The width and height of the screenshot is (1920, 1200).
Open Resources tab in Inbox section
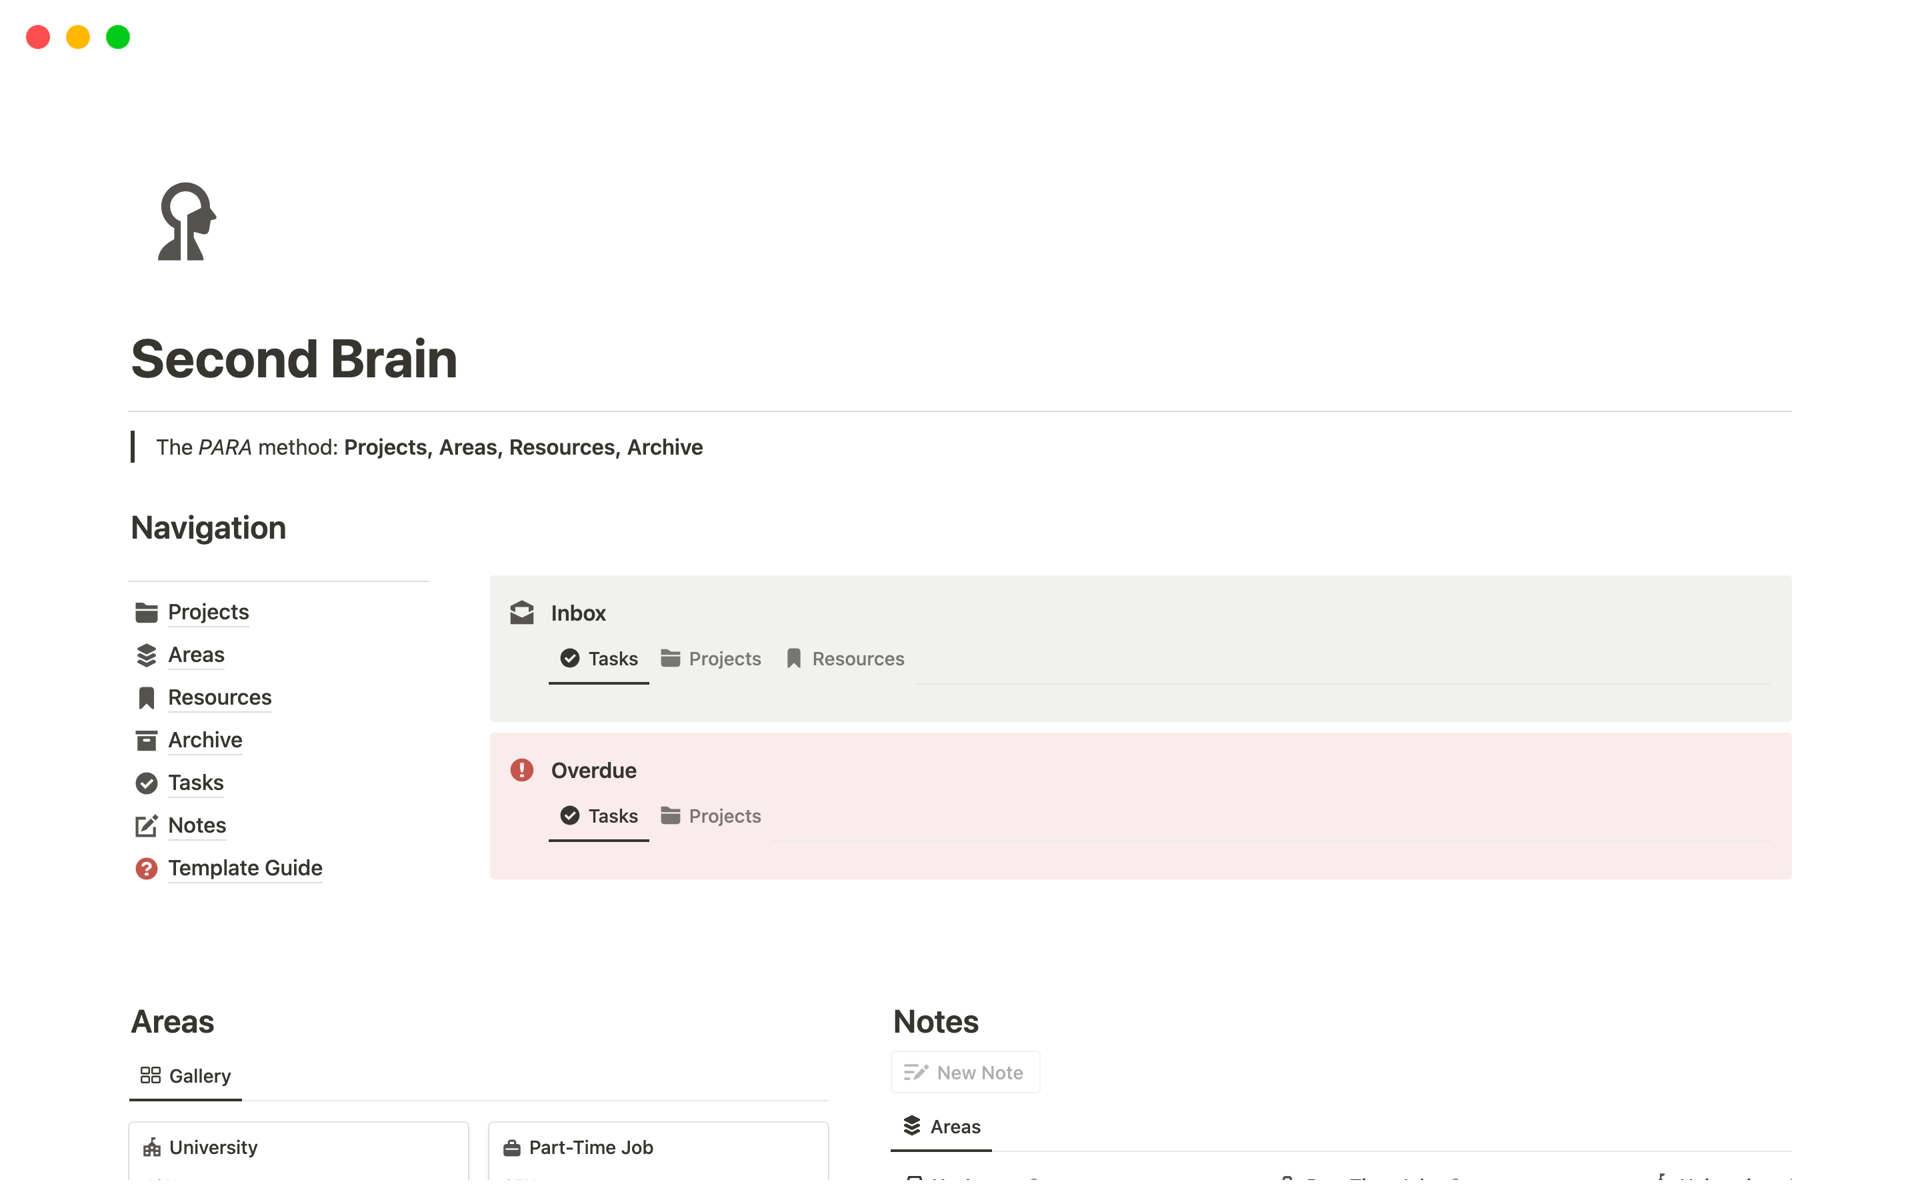click(857, 658)
